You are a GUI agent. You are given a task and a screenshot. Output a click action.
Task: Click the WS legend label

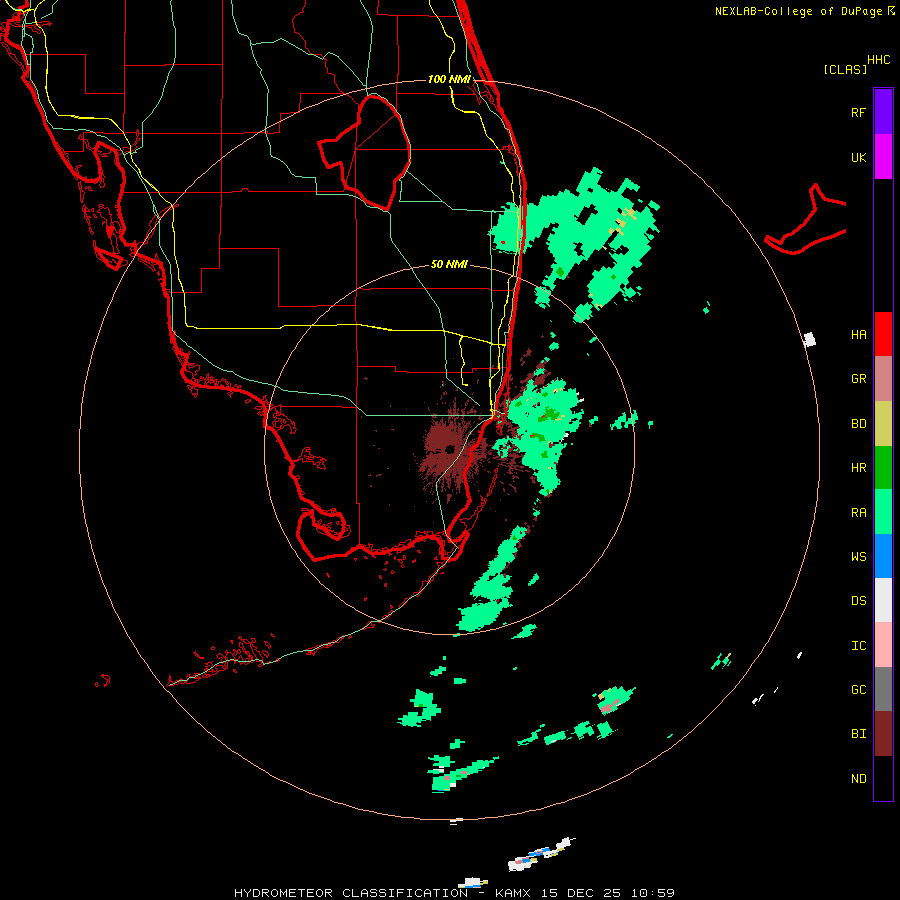click(858, 557)
